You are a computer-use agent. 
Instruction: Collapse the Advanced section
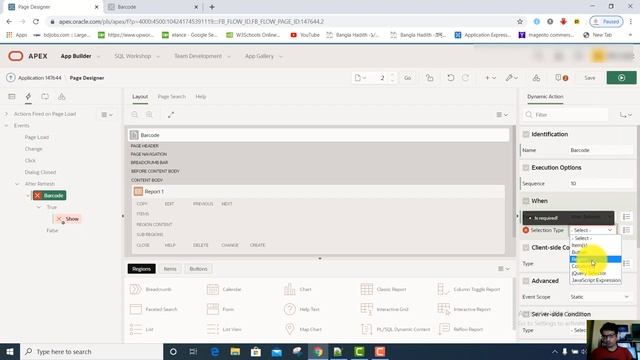[x=526, y=281]
